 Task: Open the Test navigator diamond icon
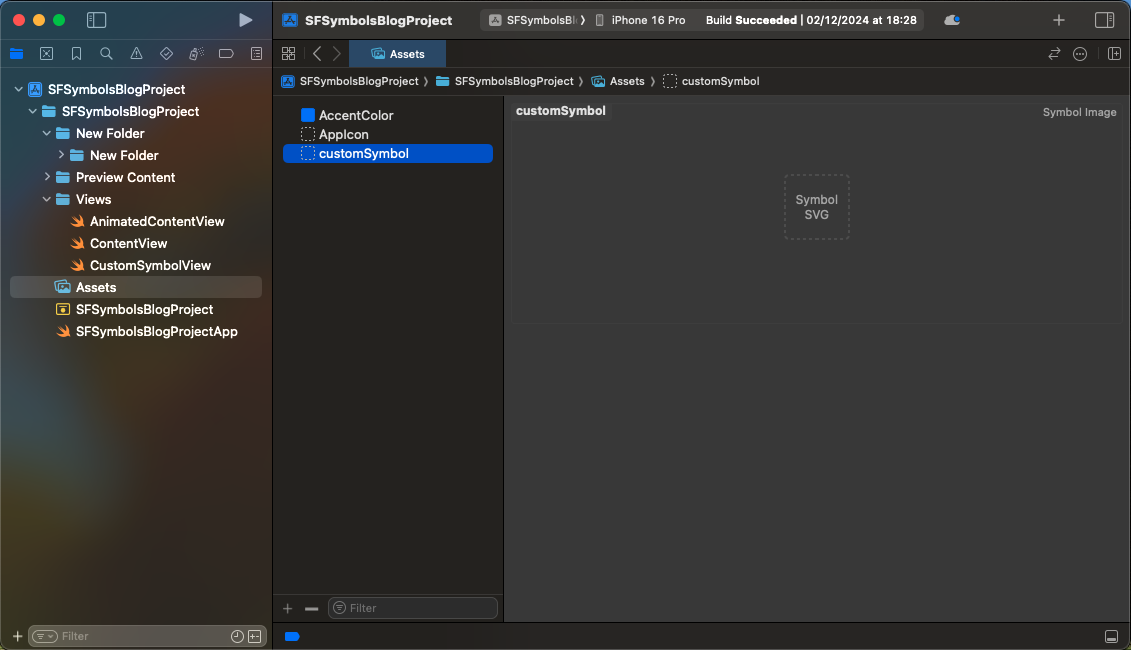pos(166,53)
